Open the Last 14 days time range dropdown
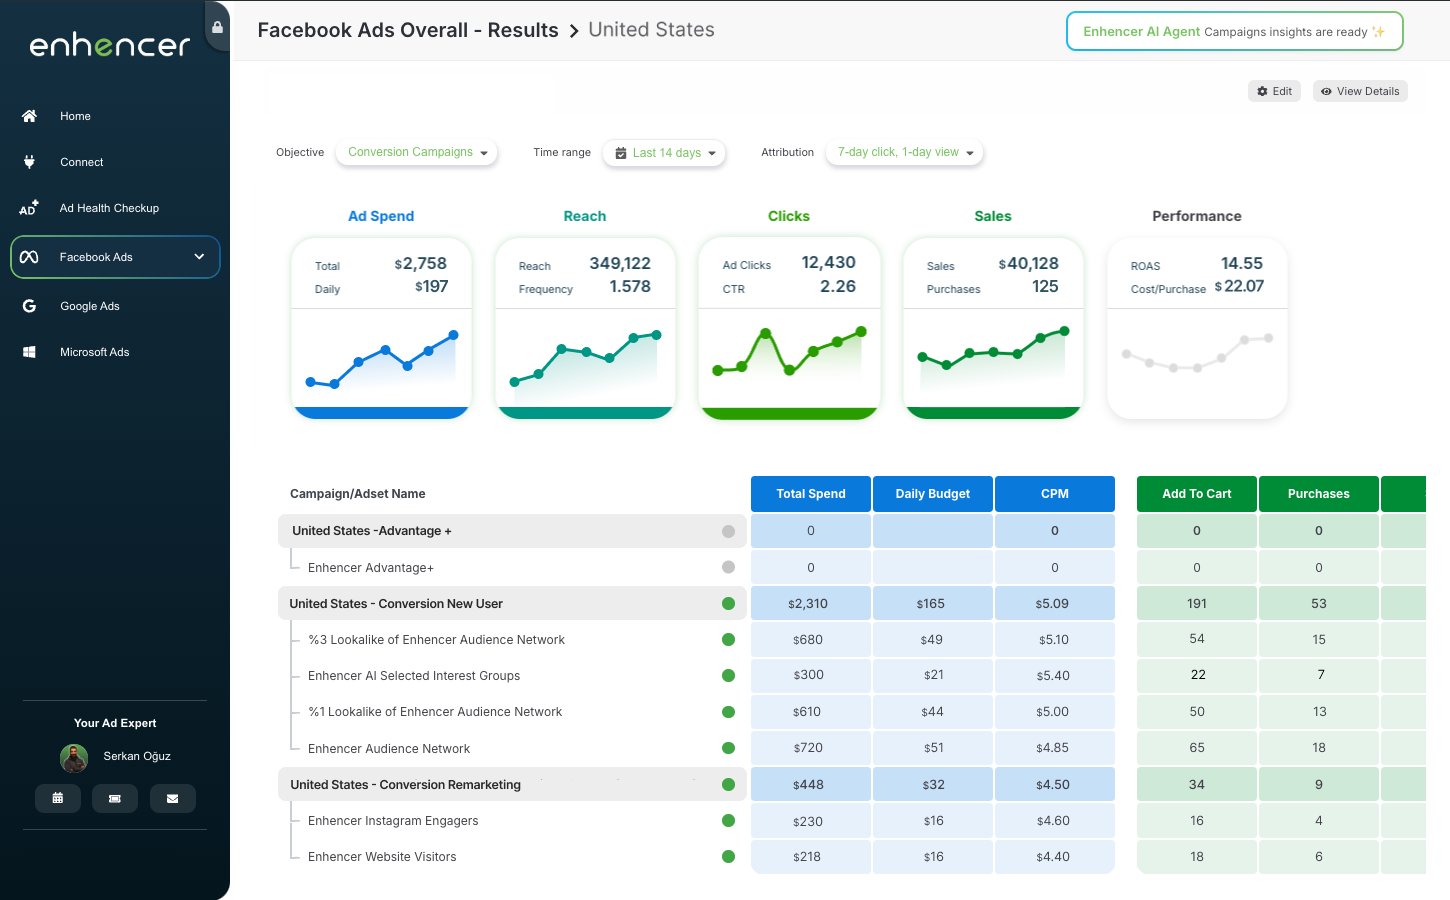The width and height of the screenshot is (1450, 900). [665, 153]
